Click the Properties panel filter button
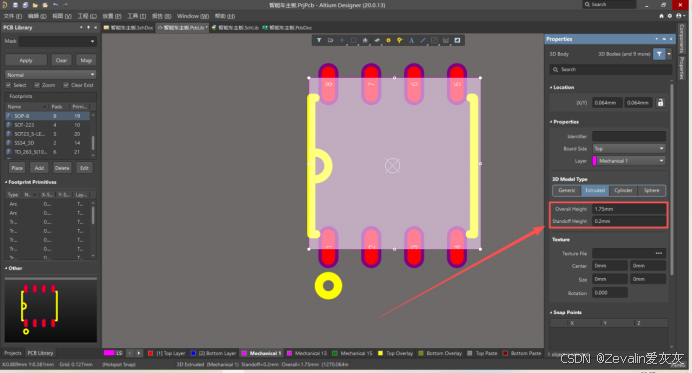Viewport: 692px width, 373px height. click(x=659, y=54)
